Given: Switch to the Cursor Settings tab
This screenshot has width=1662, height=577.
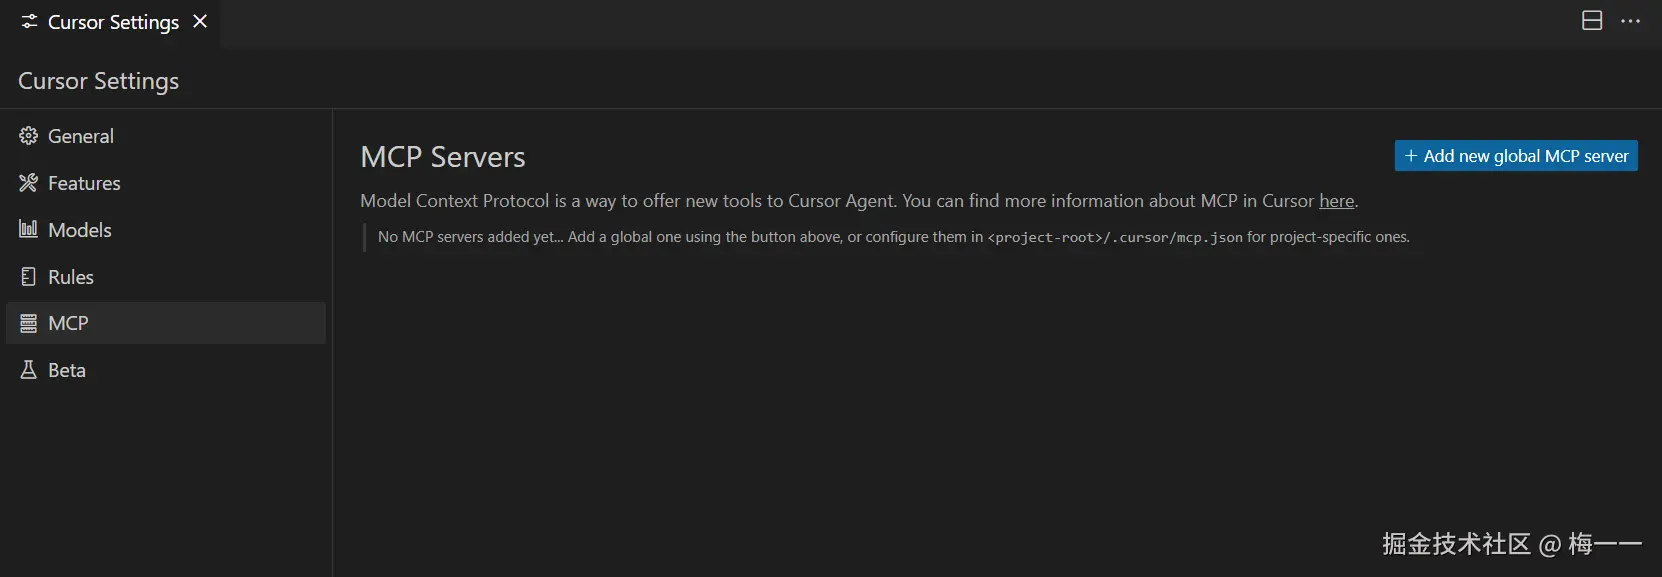Looking at the screenshot, I should click(113, 22).
